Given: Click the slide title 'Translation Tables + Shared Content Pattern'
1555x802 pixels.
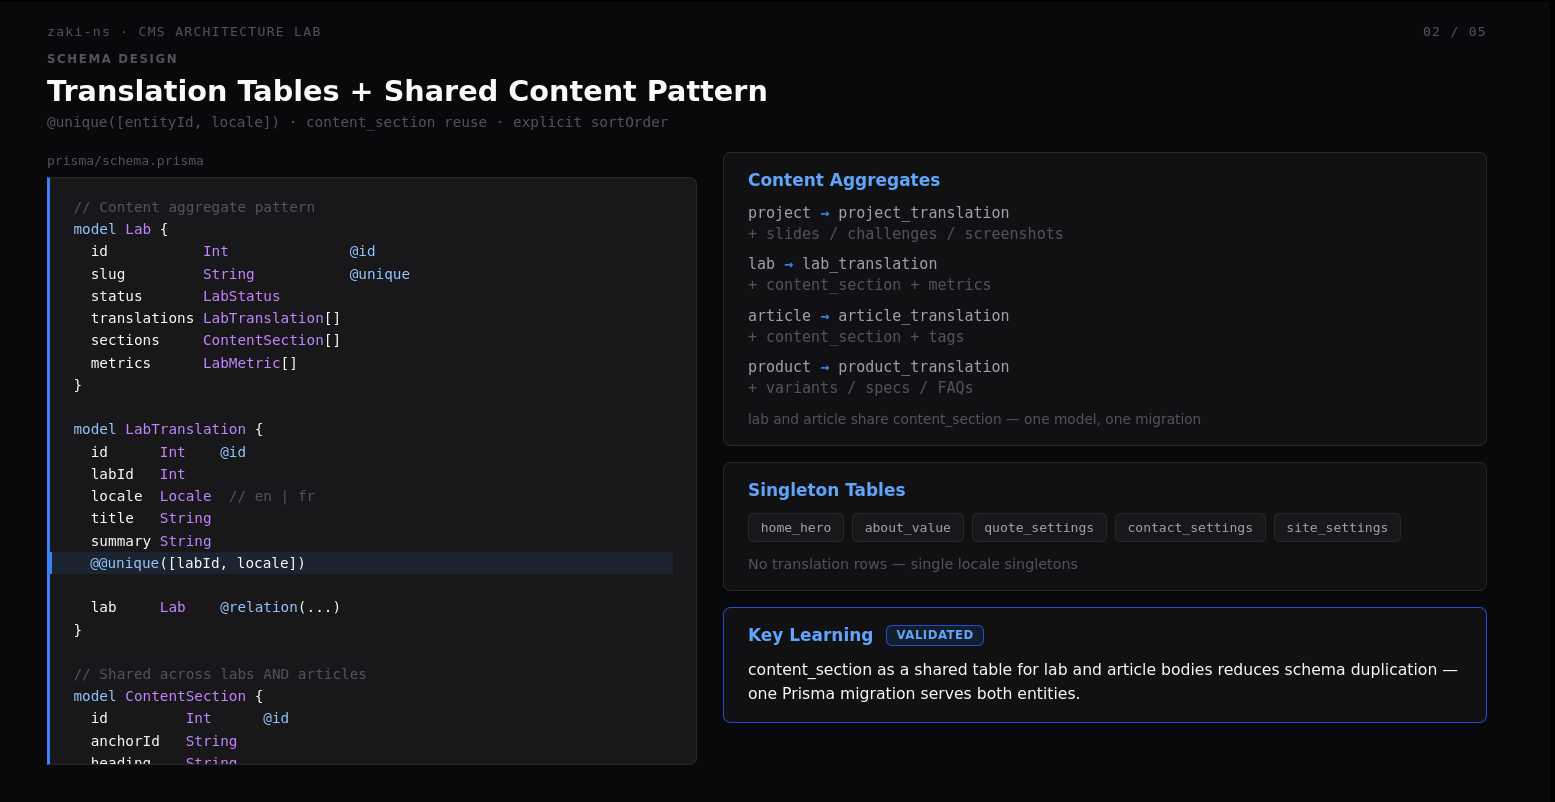Looking at the screenshot, I should [x=407, y=91].
